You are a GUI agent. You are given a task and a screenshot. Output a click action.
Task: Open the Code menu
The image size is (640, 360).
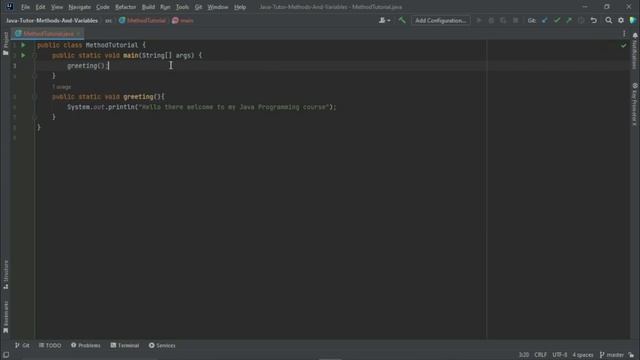102,7
